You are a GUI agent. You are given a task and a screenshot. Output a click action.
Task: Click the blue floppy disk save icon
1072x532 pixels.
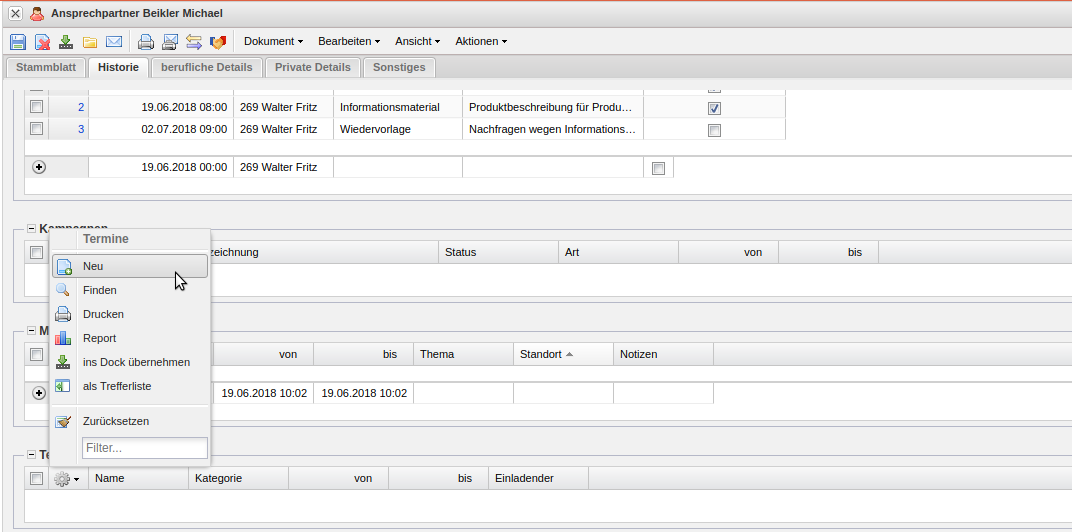coord(18,42)
